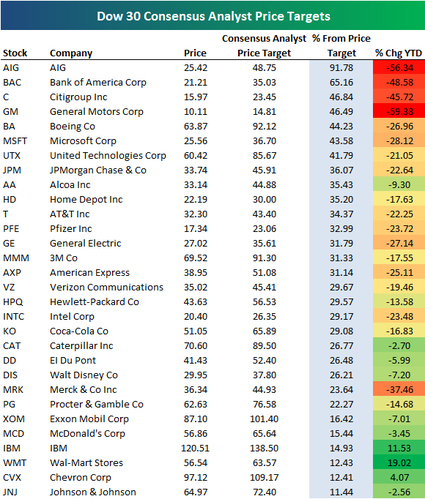
Task: Click the Company column header
Action: pyautogui.click(x=71, y=53)
